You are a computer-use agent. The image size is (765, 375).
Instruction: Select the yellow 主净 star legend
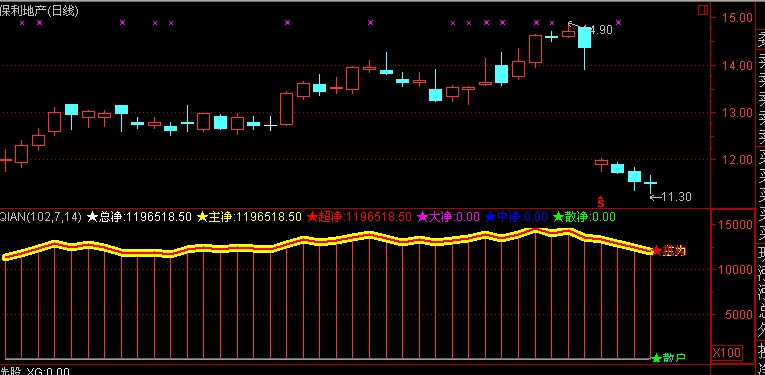point(249,217)
